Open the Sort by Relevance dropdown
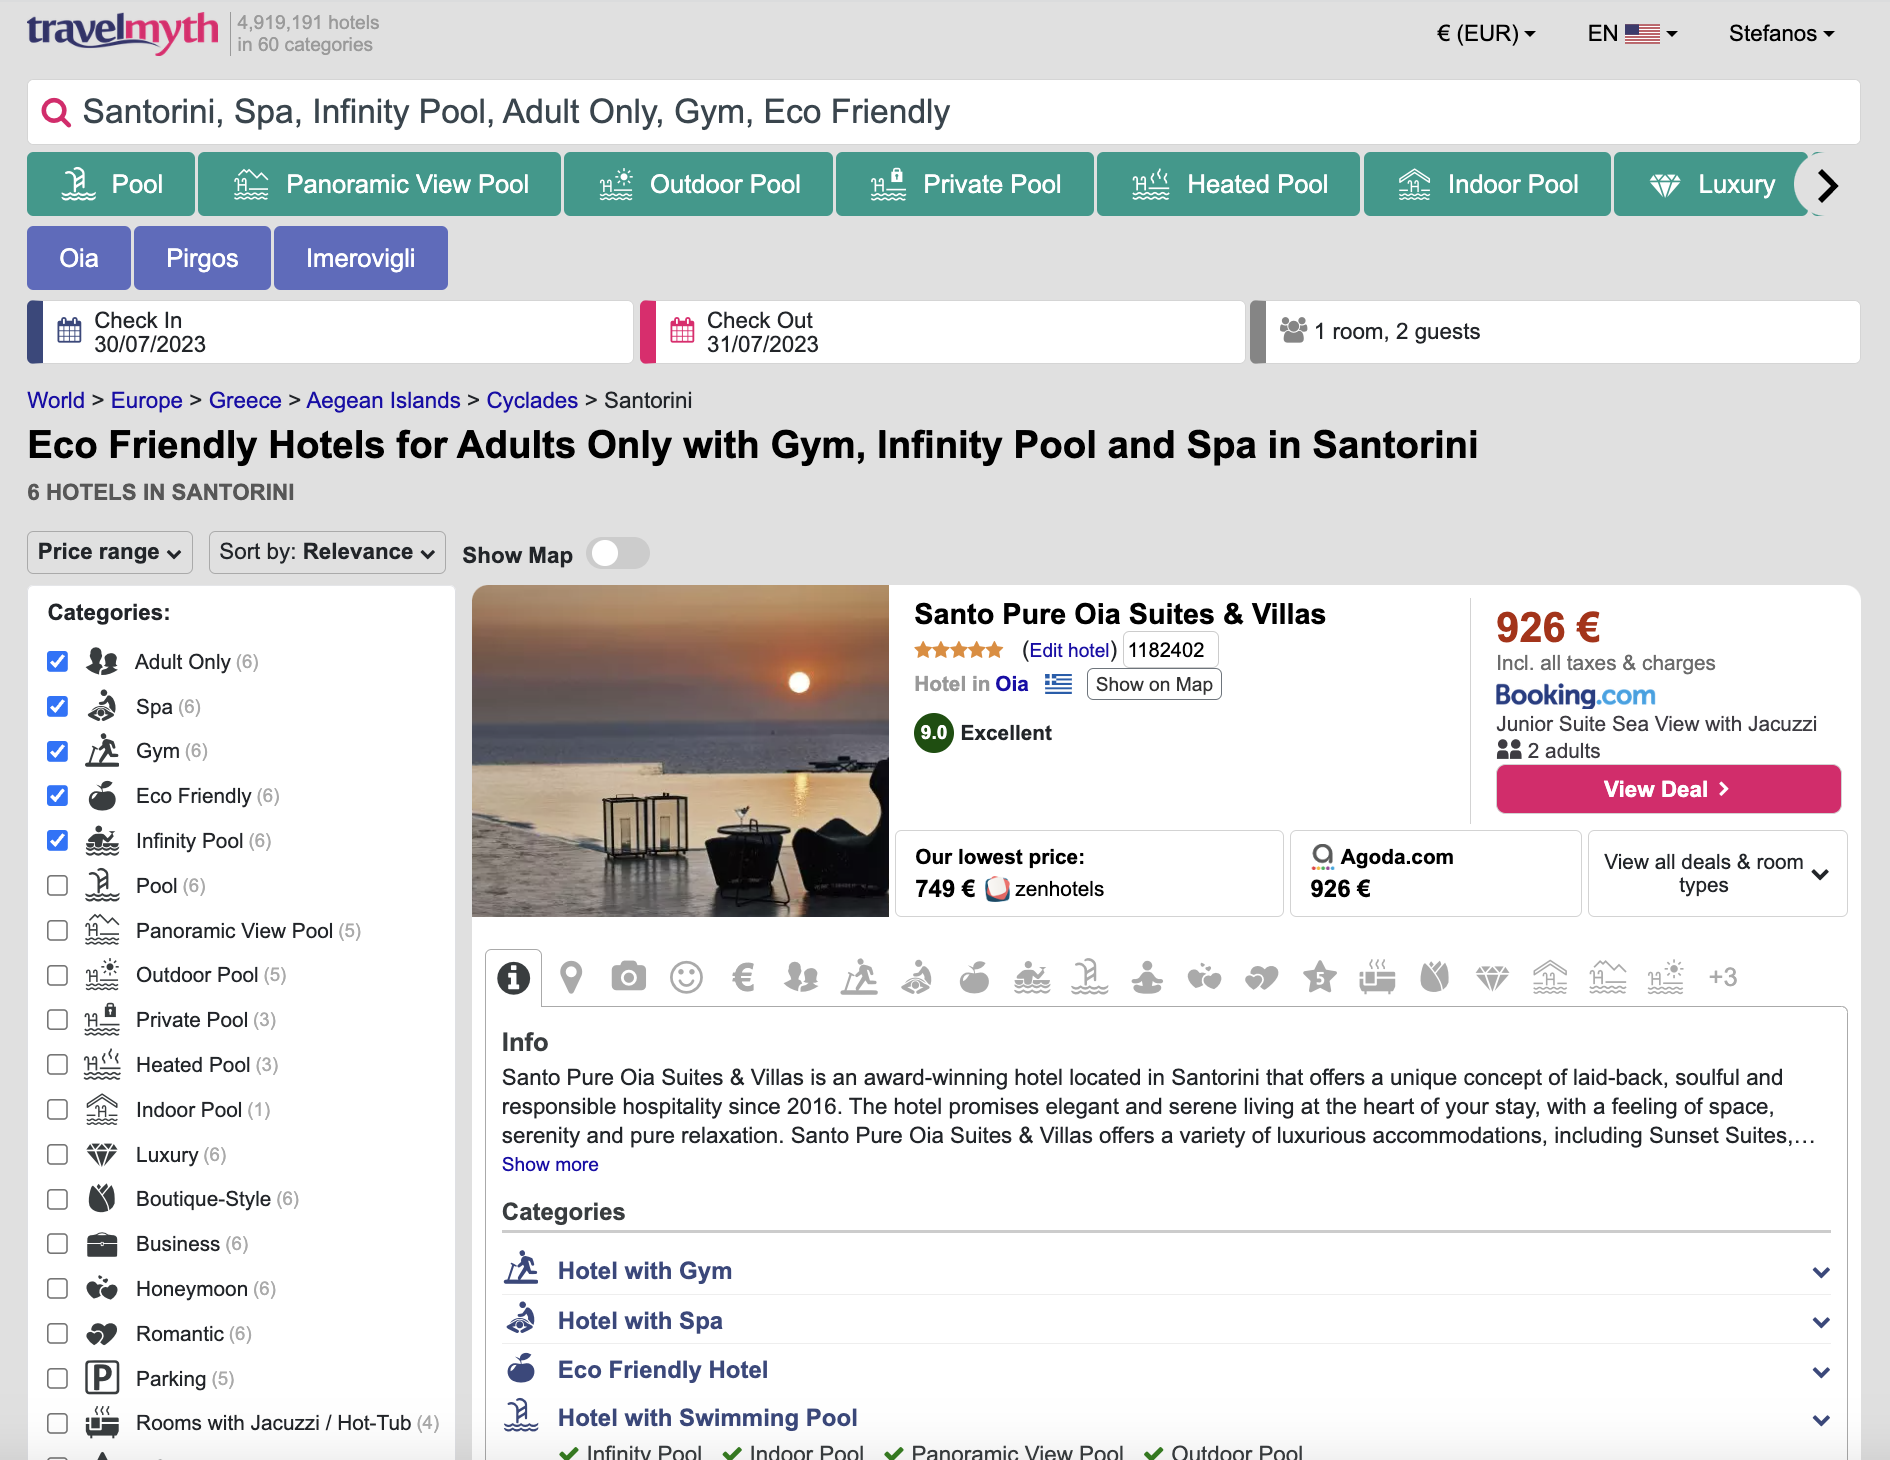 coord(327,552)
